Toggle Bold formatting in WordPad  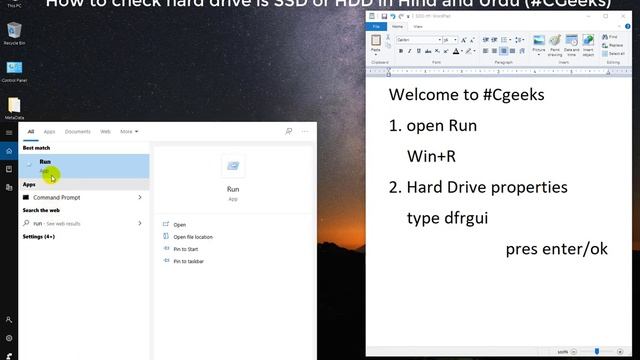pos(401,51)
